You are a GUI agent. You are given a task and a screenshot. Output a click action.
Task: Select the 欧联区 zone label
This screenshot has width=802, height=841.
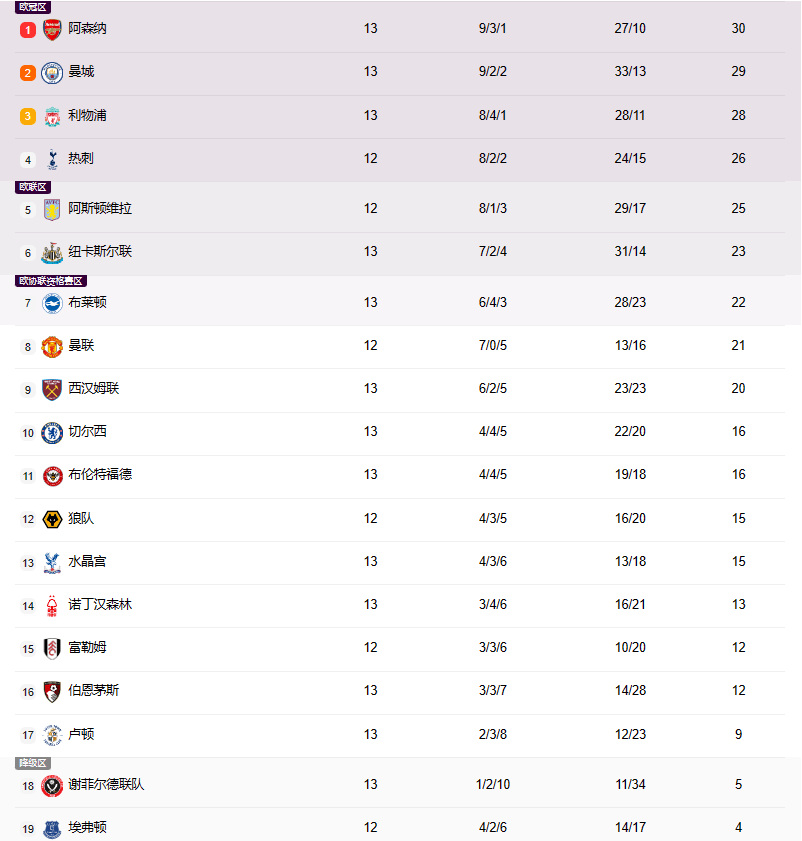coord(33,187)
